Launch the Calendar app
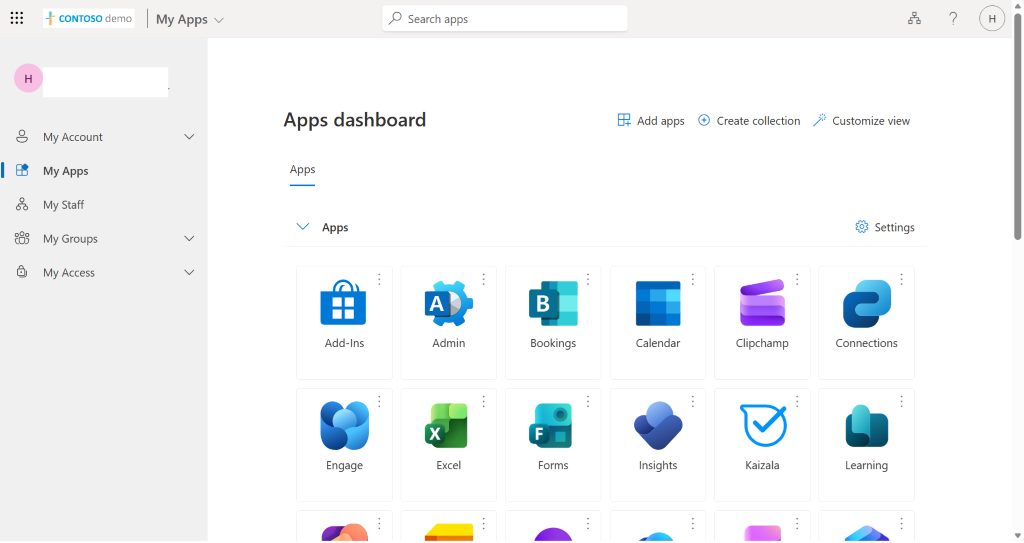This screenshot has width=1024, height=543. click(x=658, y=322)
